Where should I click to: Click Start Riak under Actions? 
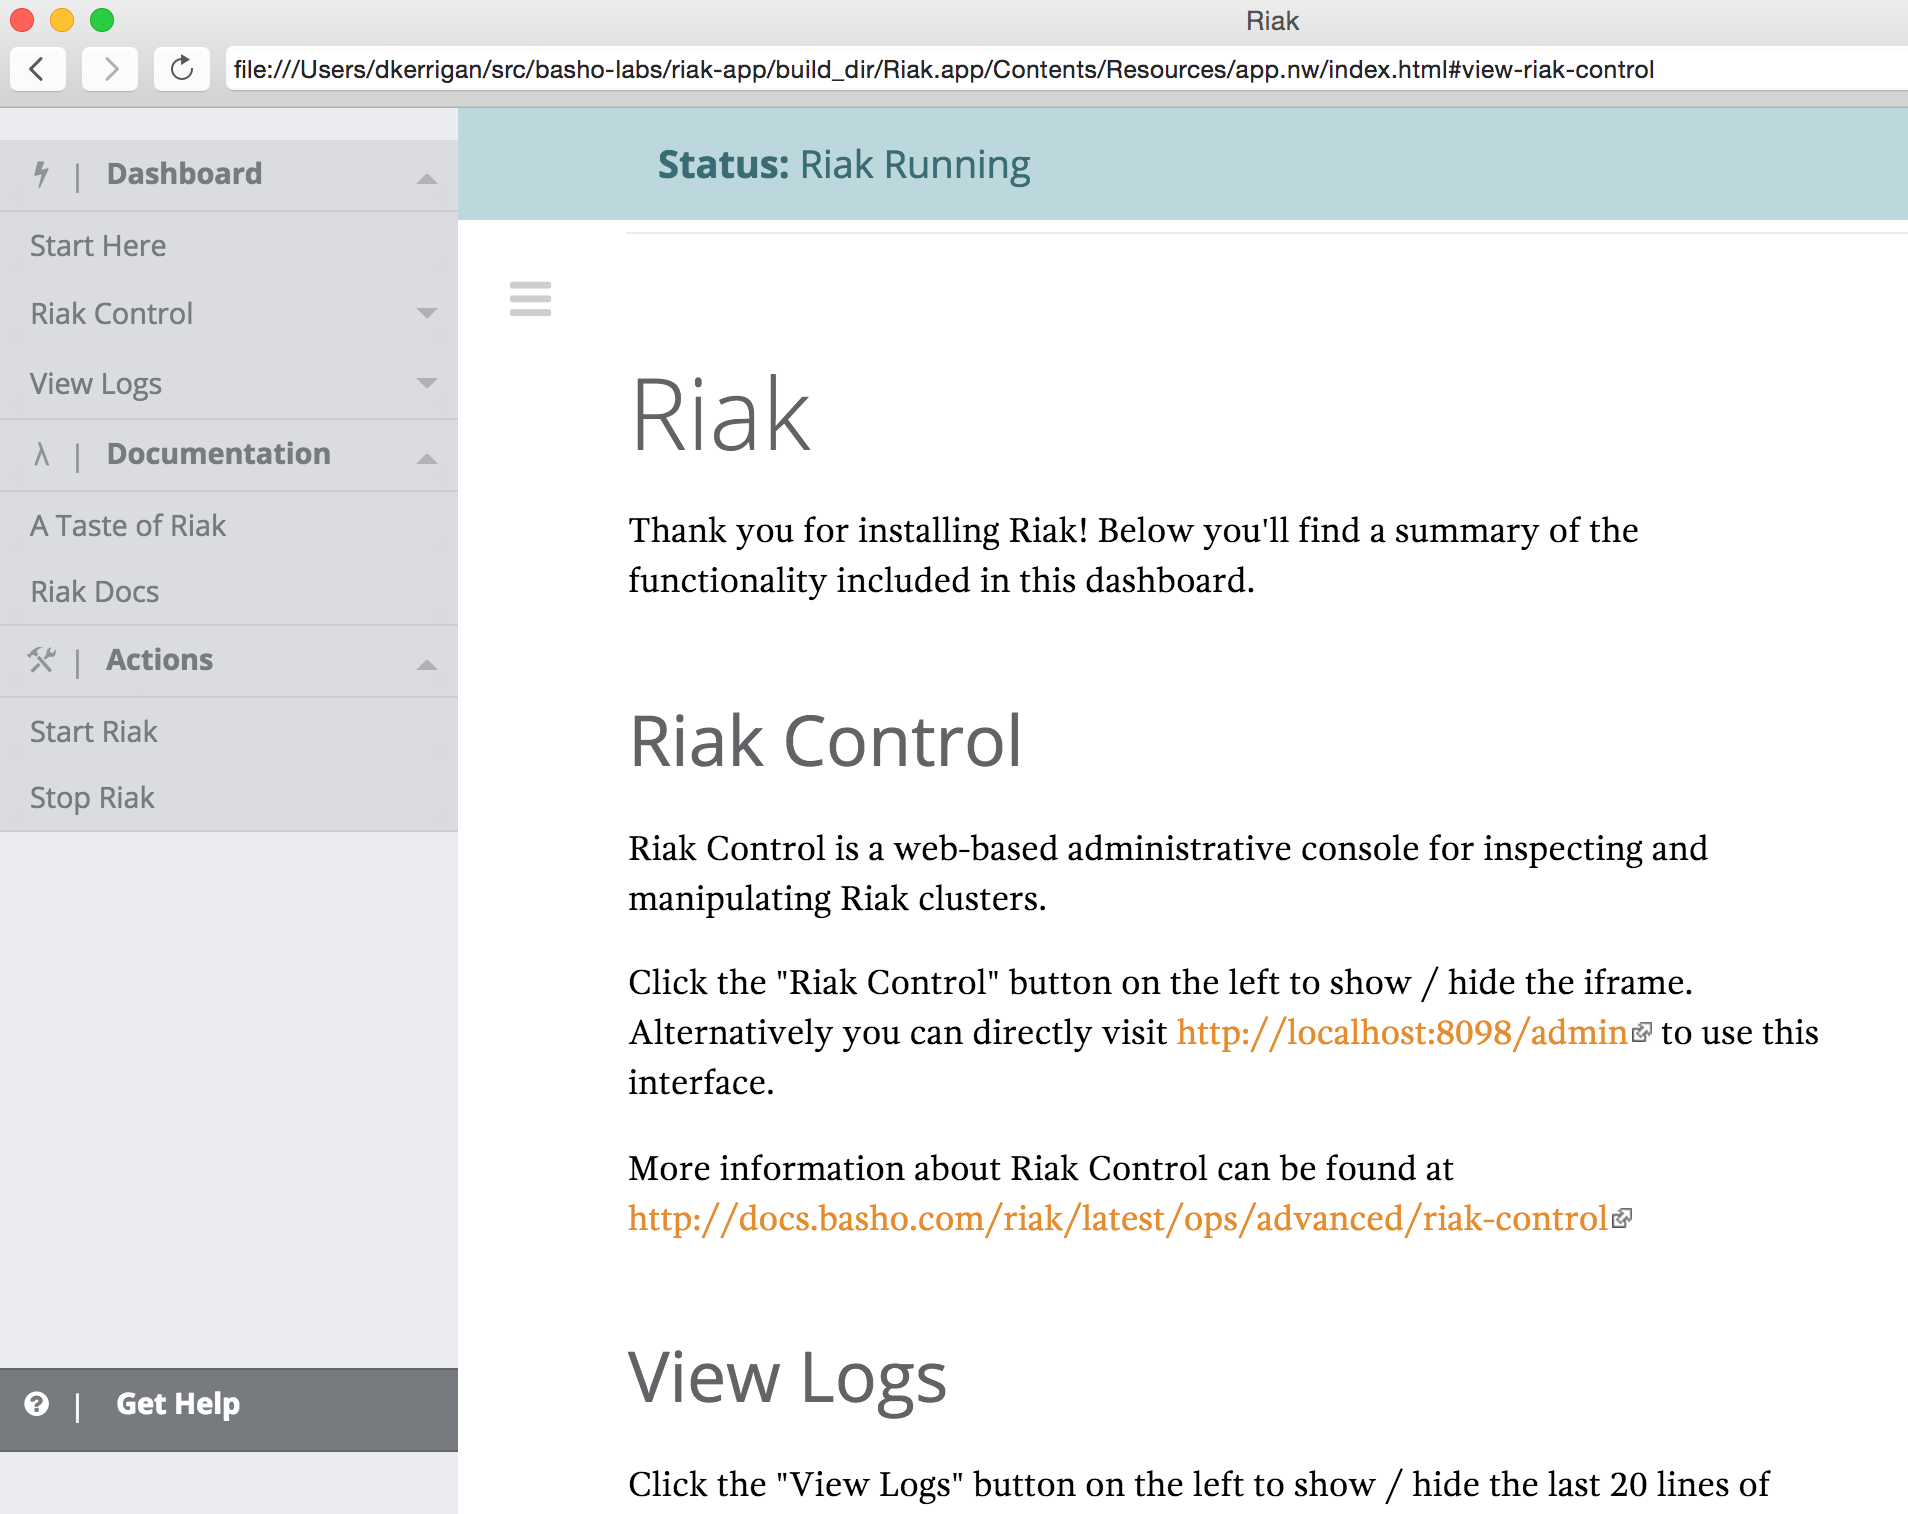93,731
